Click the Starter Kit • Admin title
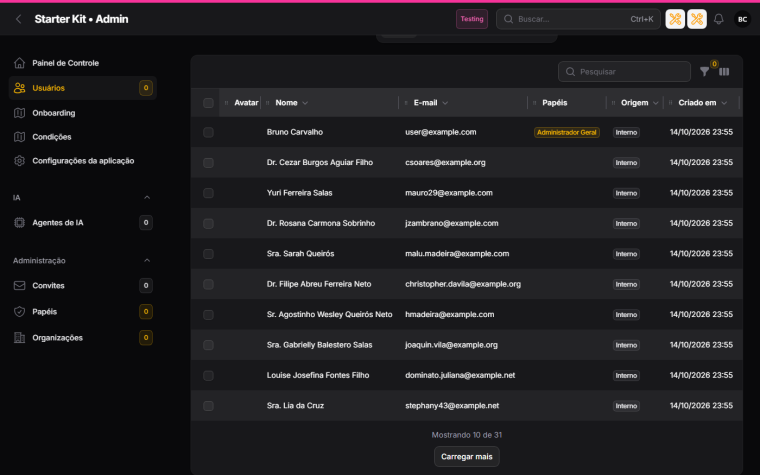Viewport: 760px width, 475px height. coord(81,19)
